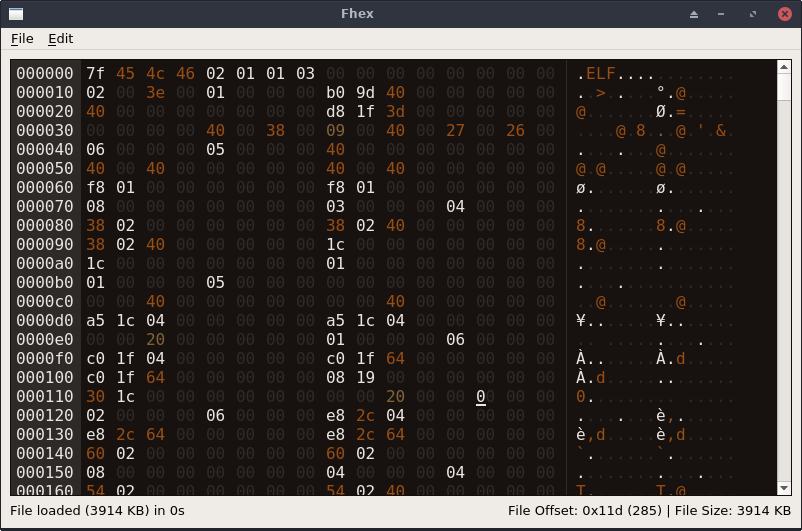The image size is (802, 531).
Task: Select first e8 byte in row 000130
Action: pos(95,434)
